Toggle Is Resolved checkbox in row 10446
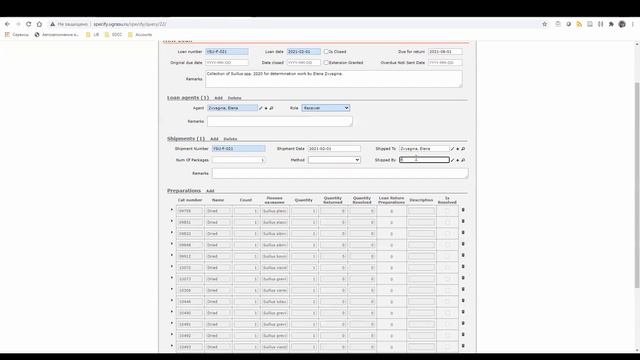The height and width of the screenshot is (360, 640). [447, 302]
